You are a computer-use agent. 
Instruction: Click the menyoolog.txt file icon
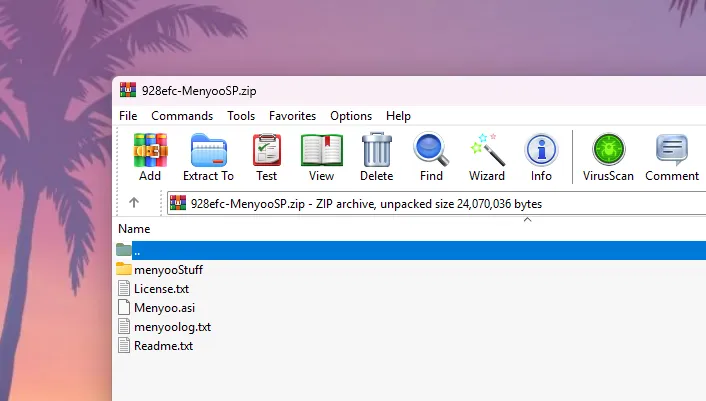tap(124, 327)
